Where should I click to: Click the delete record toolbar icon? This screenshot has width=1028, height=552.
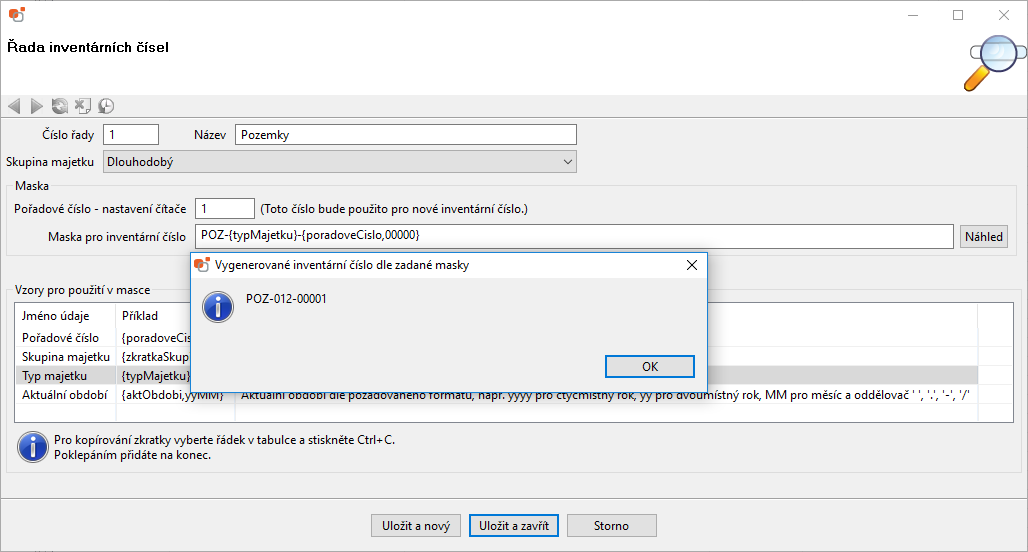pyautogui.click(x=83, y=106)
